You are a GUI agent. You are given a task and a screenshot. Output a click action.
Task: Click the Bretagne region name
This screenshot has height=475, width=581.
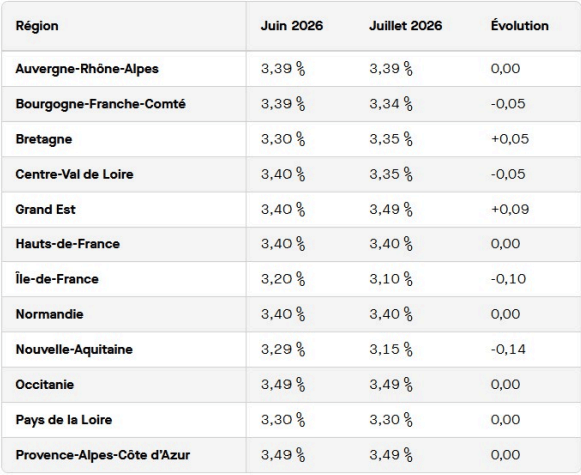click(44, 139)
